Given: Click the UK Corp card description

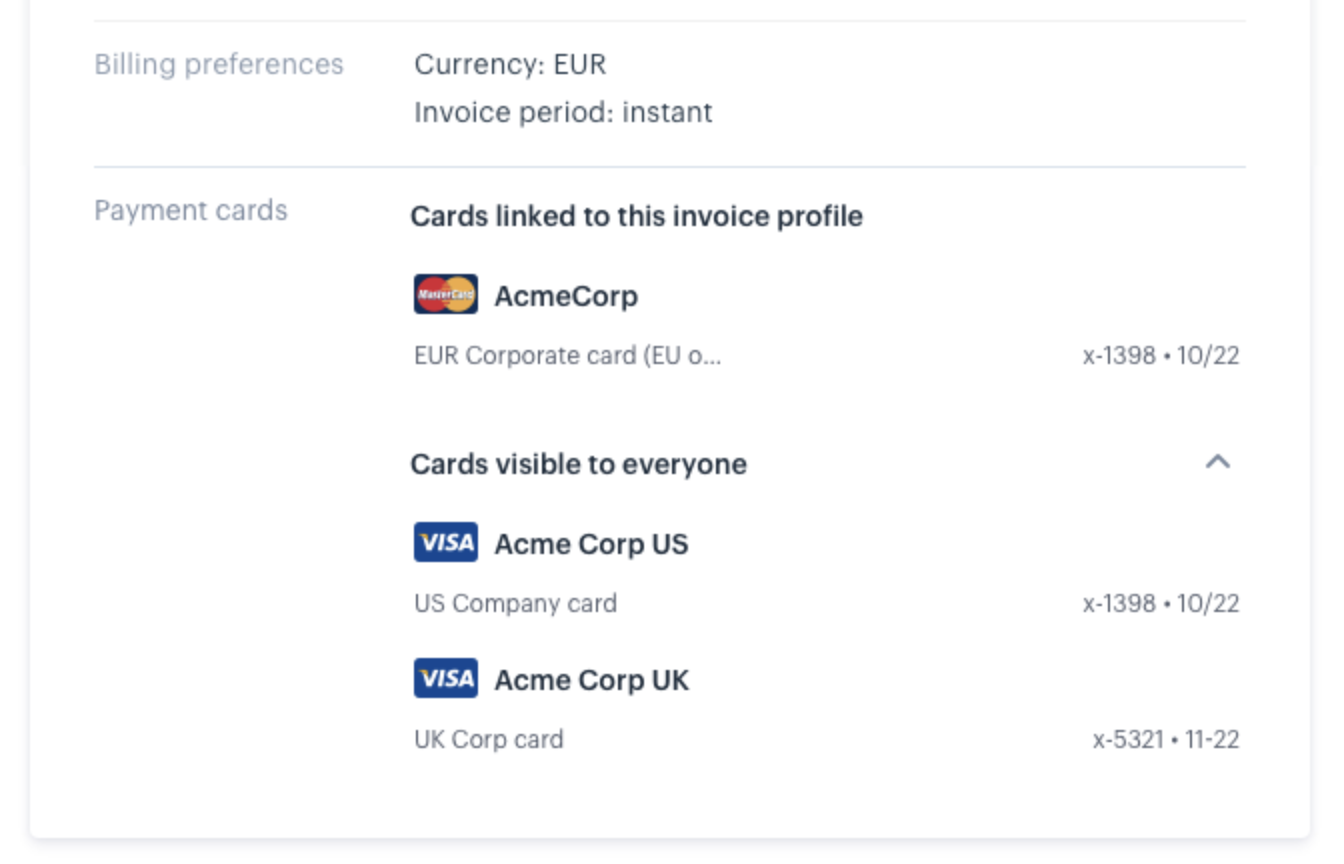Looking at the screenshot, I should 489,740.
